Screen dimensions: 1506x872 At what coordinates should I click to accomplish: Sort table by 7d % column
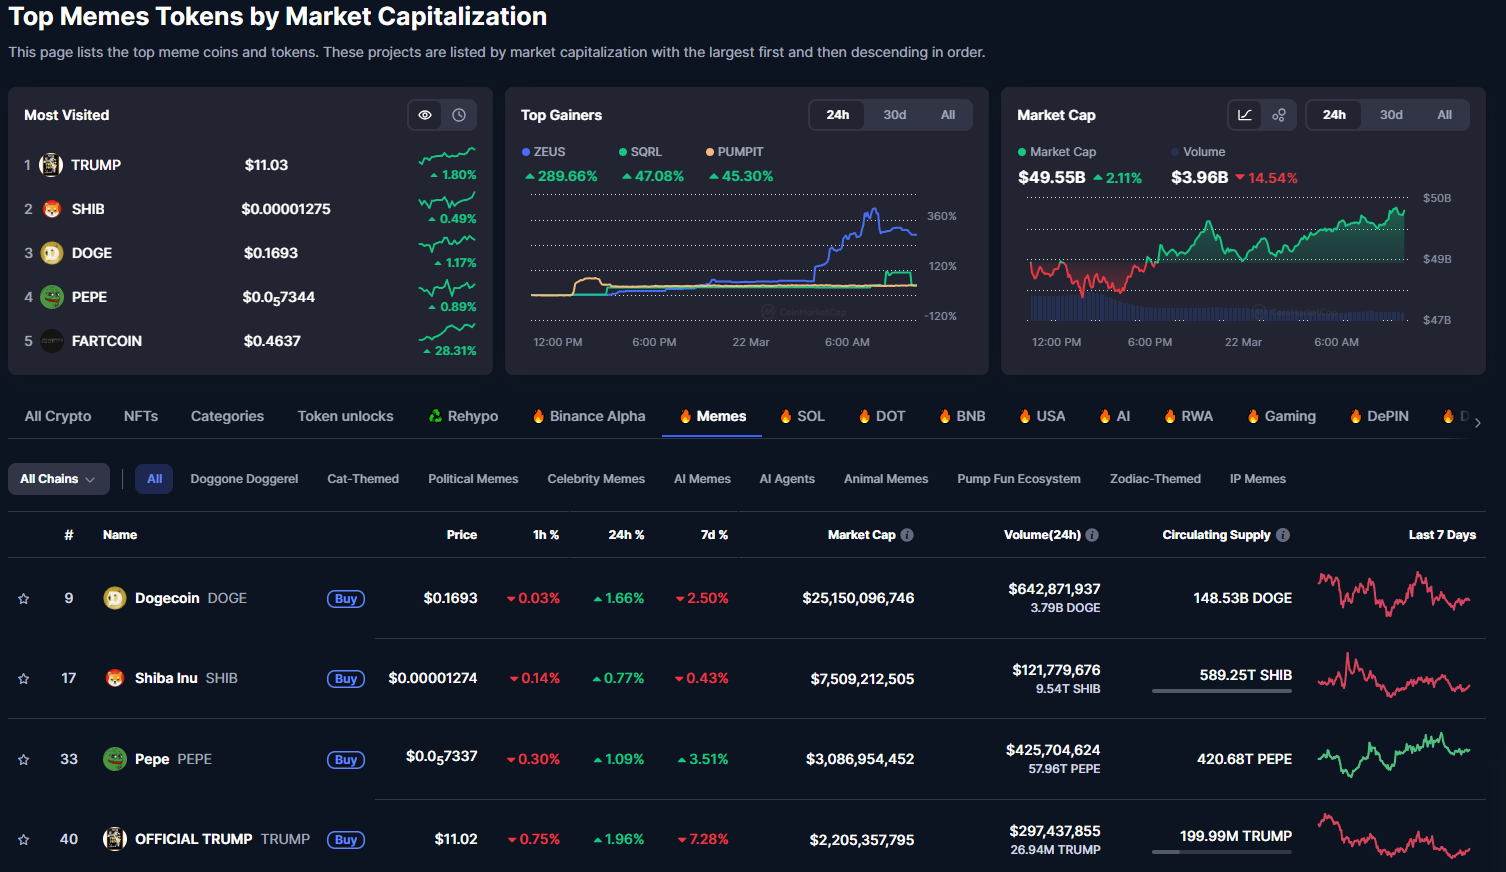coord(714,535)
